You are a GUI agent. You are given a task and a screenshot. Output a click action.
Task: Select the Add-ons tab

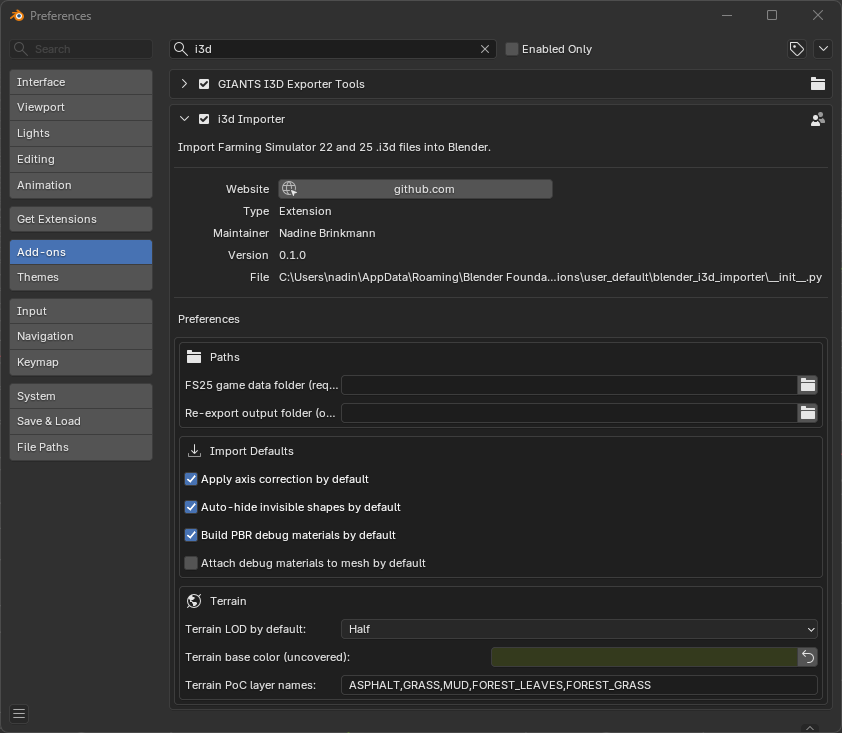[81, 252]
